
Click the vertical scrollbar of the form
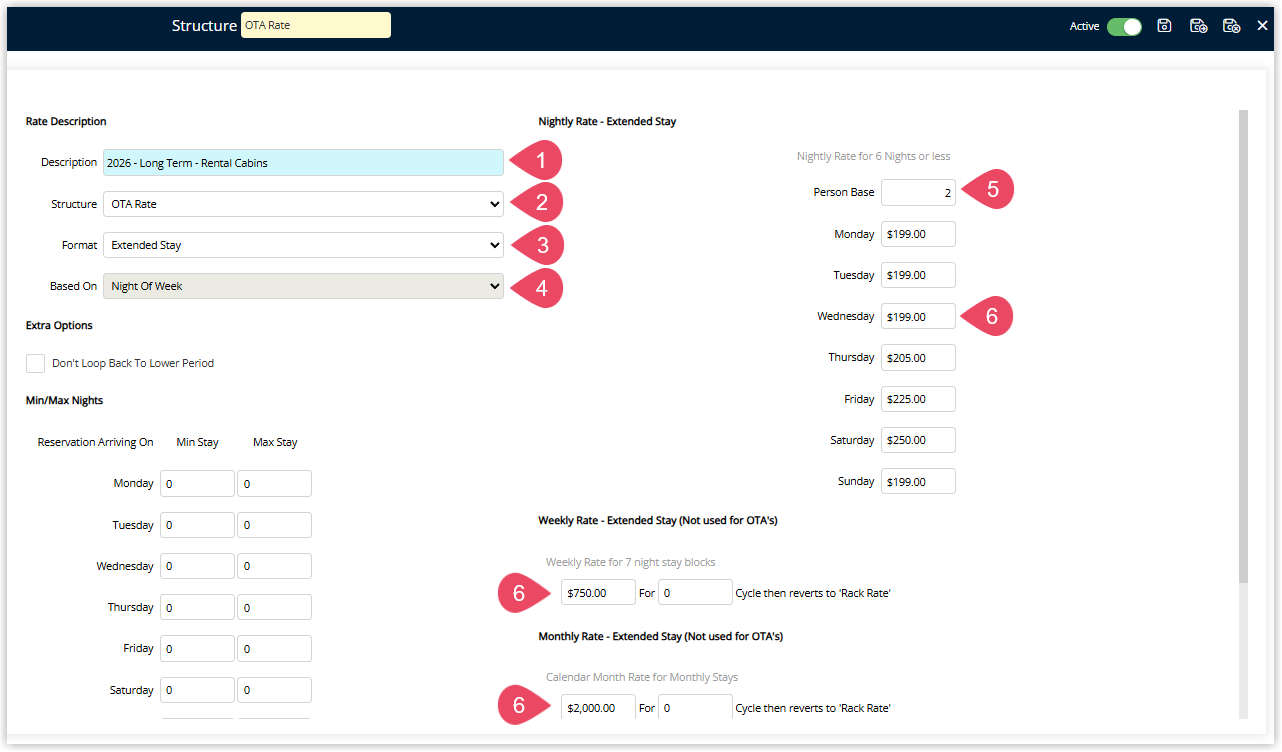[1243, 347]
